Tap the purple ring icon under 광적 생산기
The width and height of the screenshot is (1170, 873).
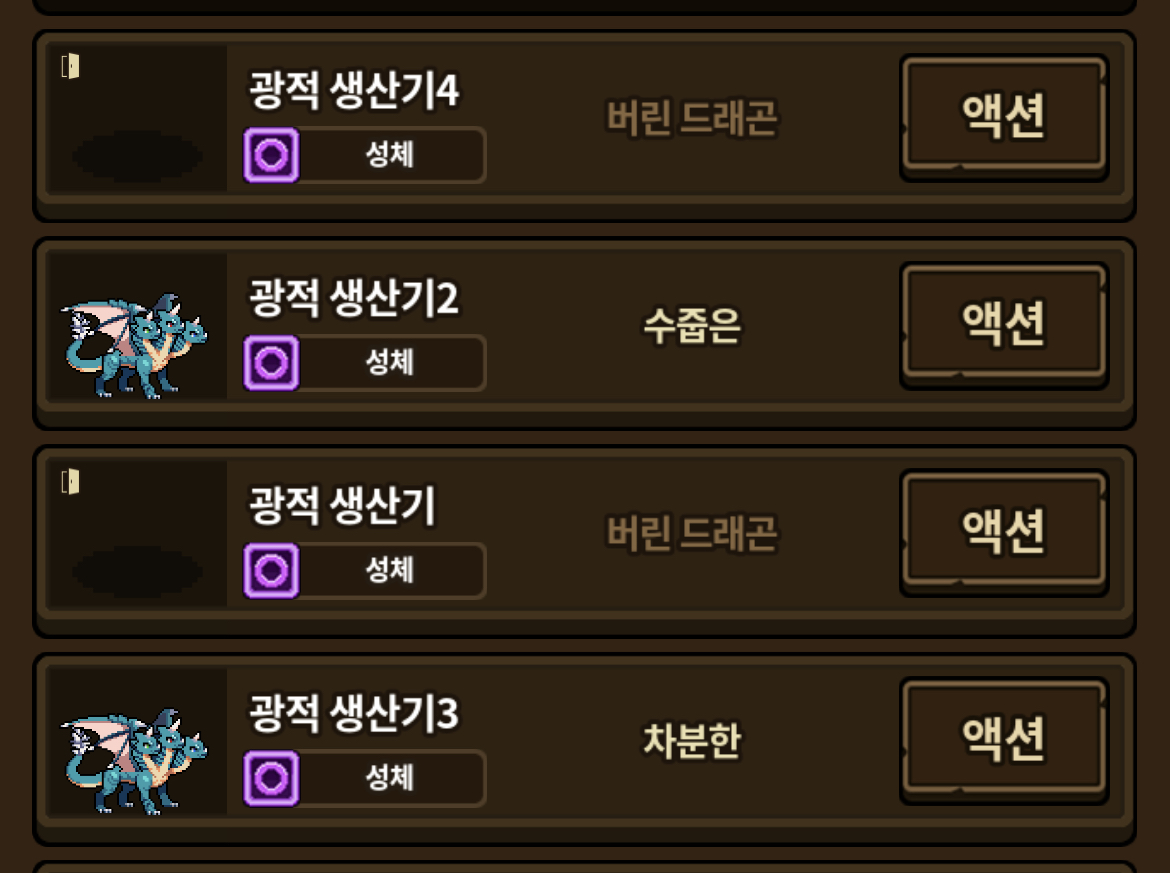point(271,571)
